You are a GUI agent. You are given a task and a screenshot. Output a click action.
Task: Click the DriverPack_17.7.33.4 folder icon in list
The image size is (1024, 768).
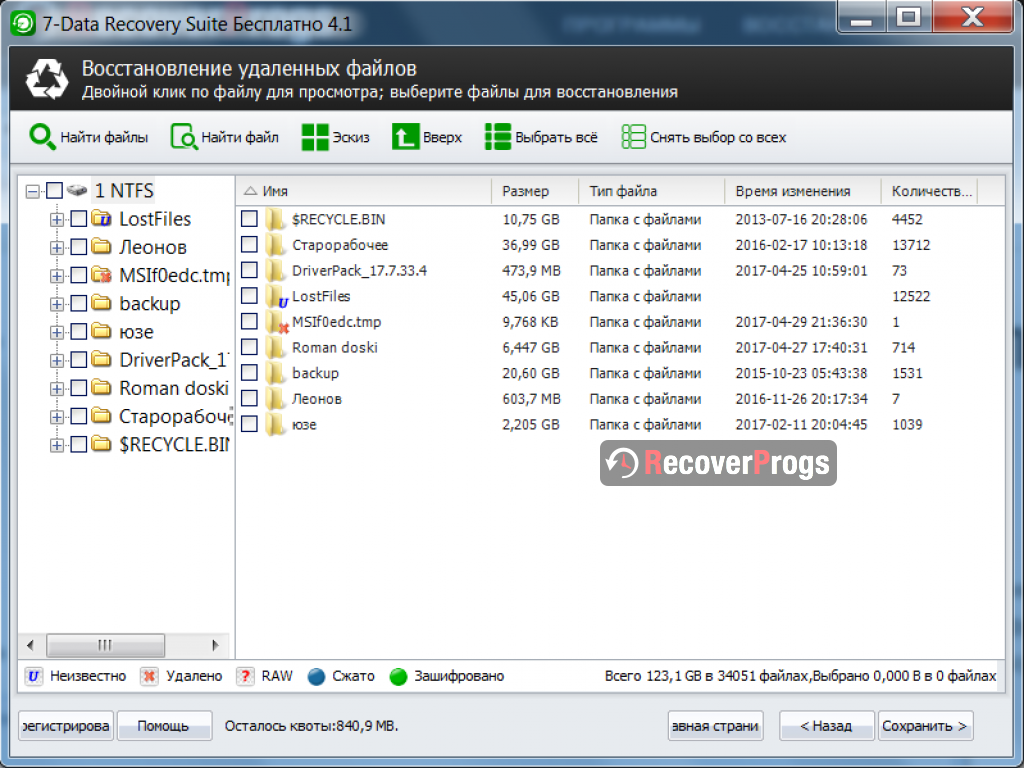[276, 270]
